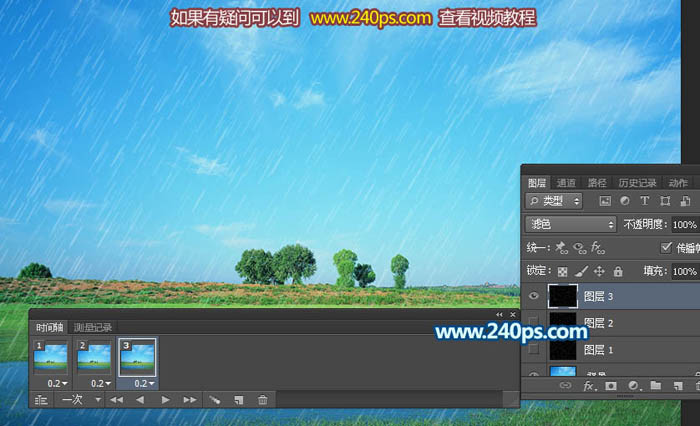Click 图层 3 layer thumbnail

[x=562, y=296]
